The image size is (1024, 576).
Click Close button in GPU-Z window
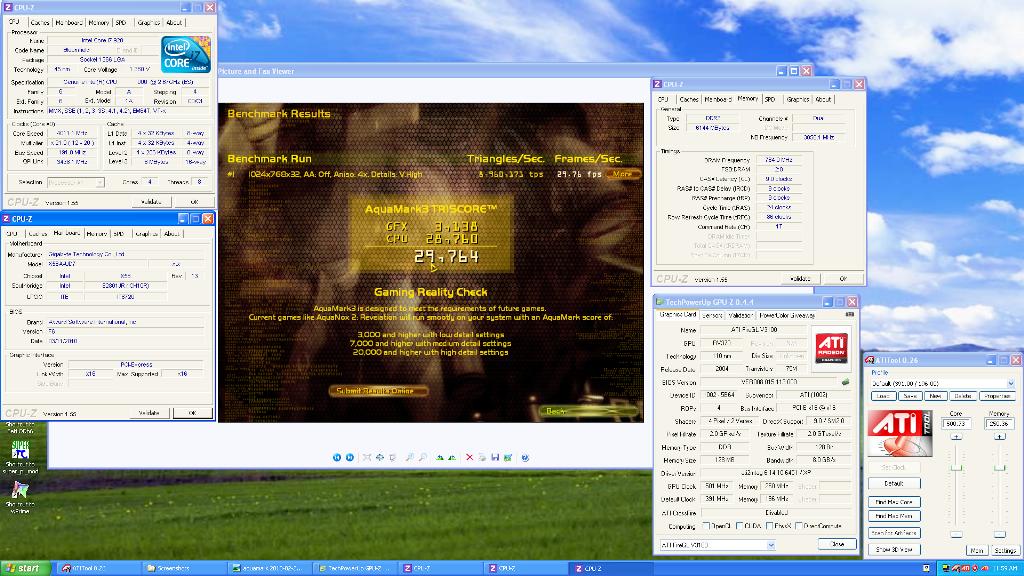tap(837, 544)
